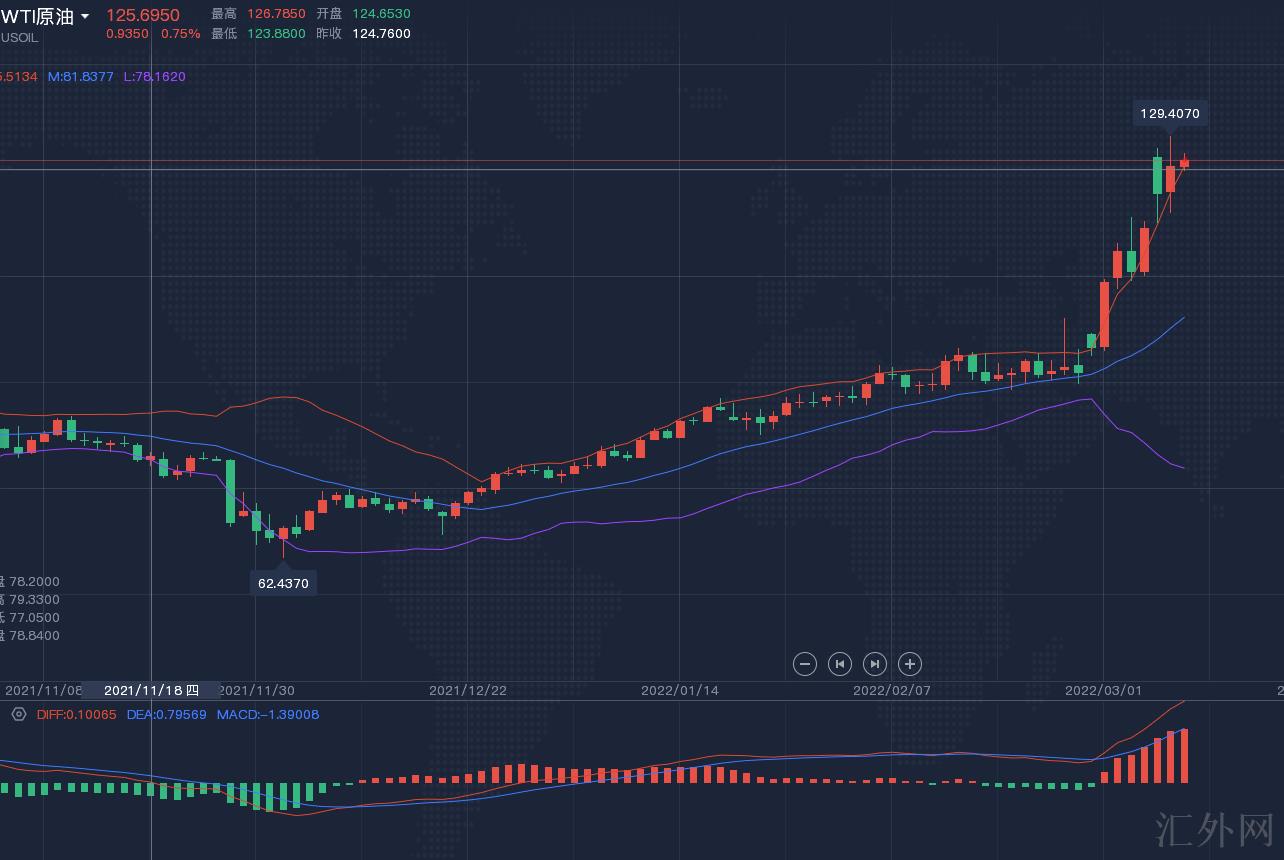Click the purple L:78.1620 Bollinger lower label
This screenshot has width=1284, height=860.
[154, 77]
